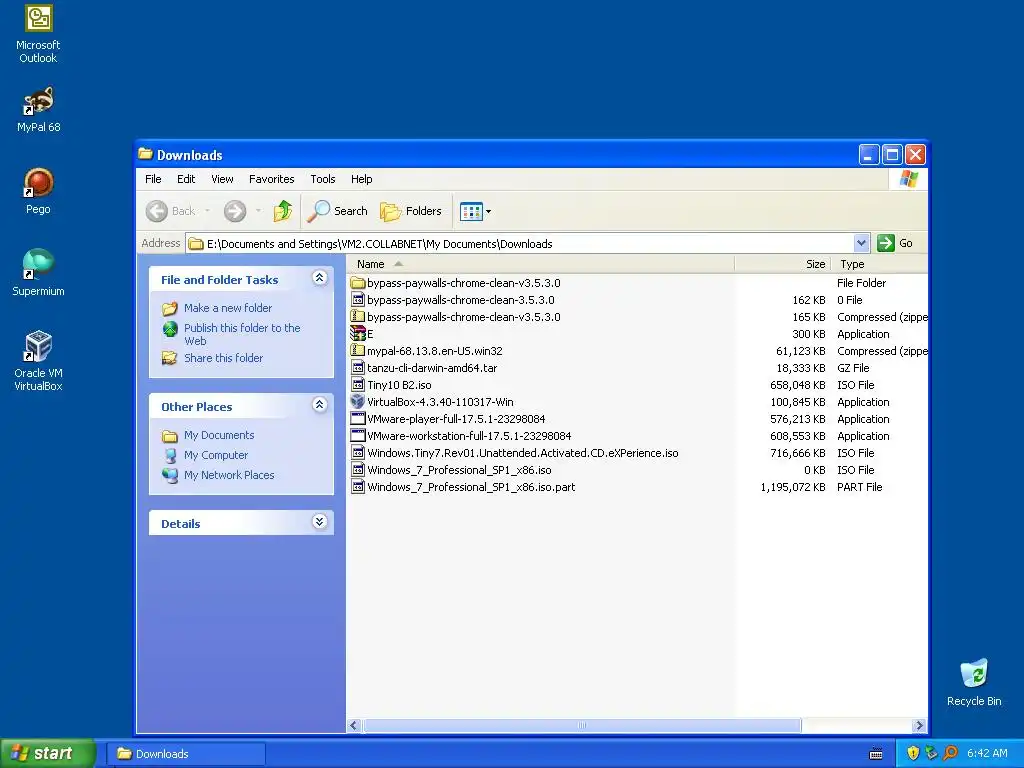Sort by the Type column header

[879, 264]
